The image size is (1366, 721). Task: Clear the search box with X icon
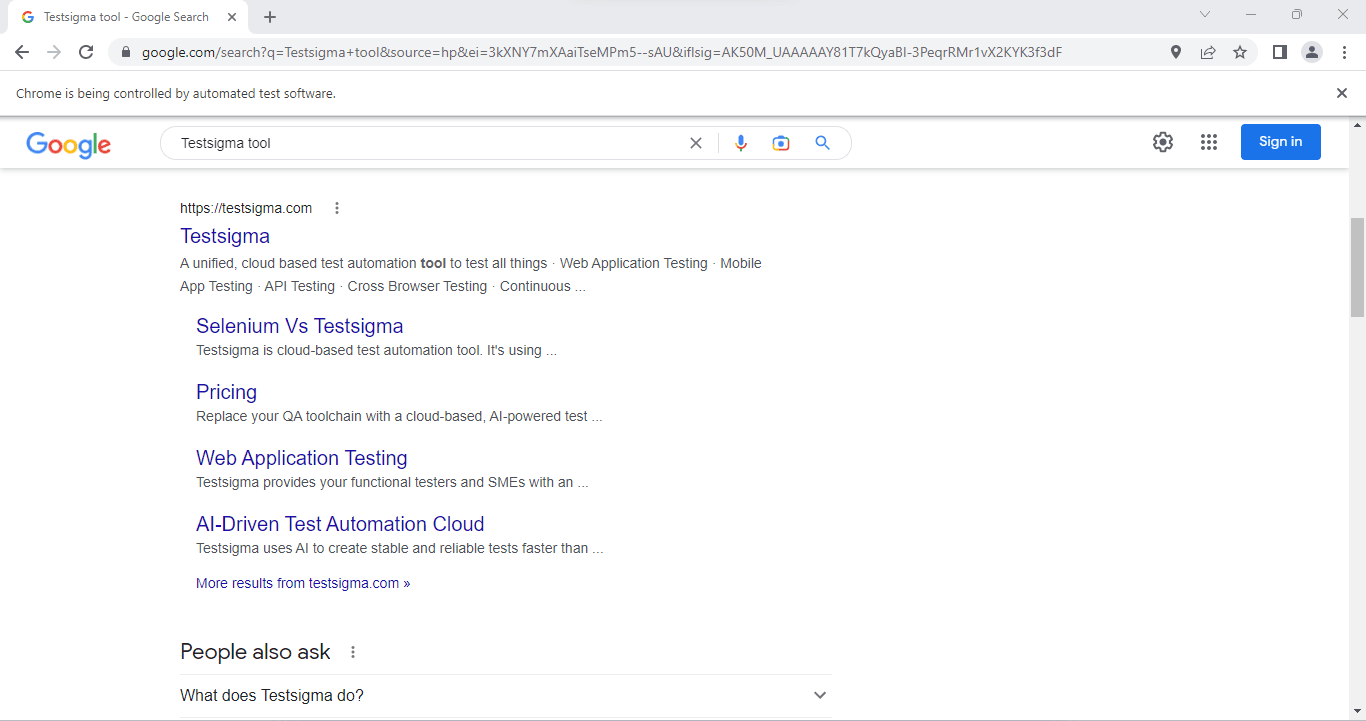coord(696,143)
